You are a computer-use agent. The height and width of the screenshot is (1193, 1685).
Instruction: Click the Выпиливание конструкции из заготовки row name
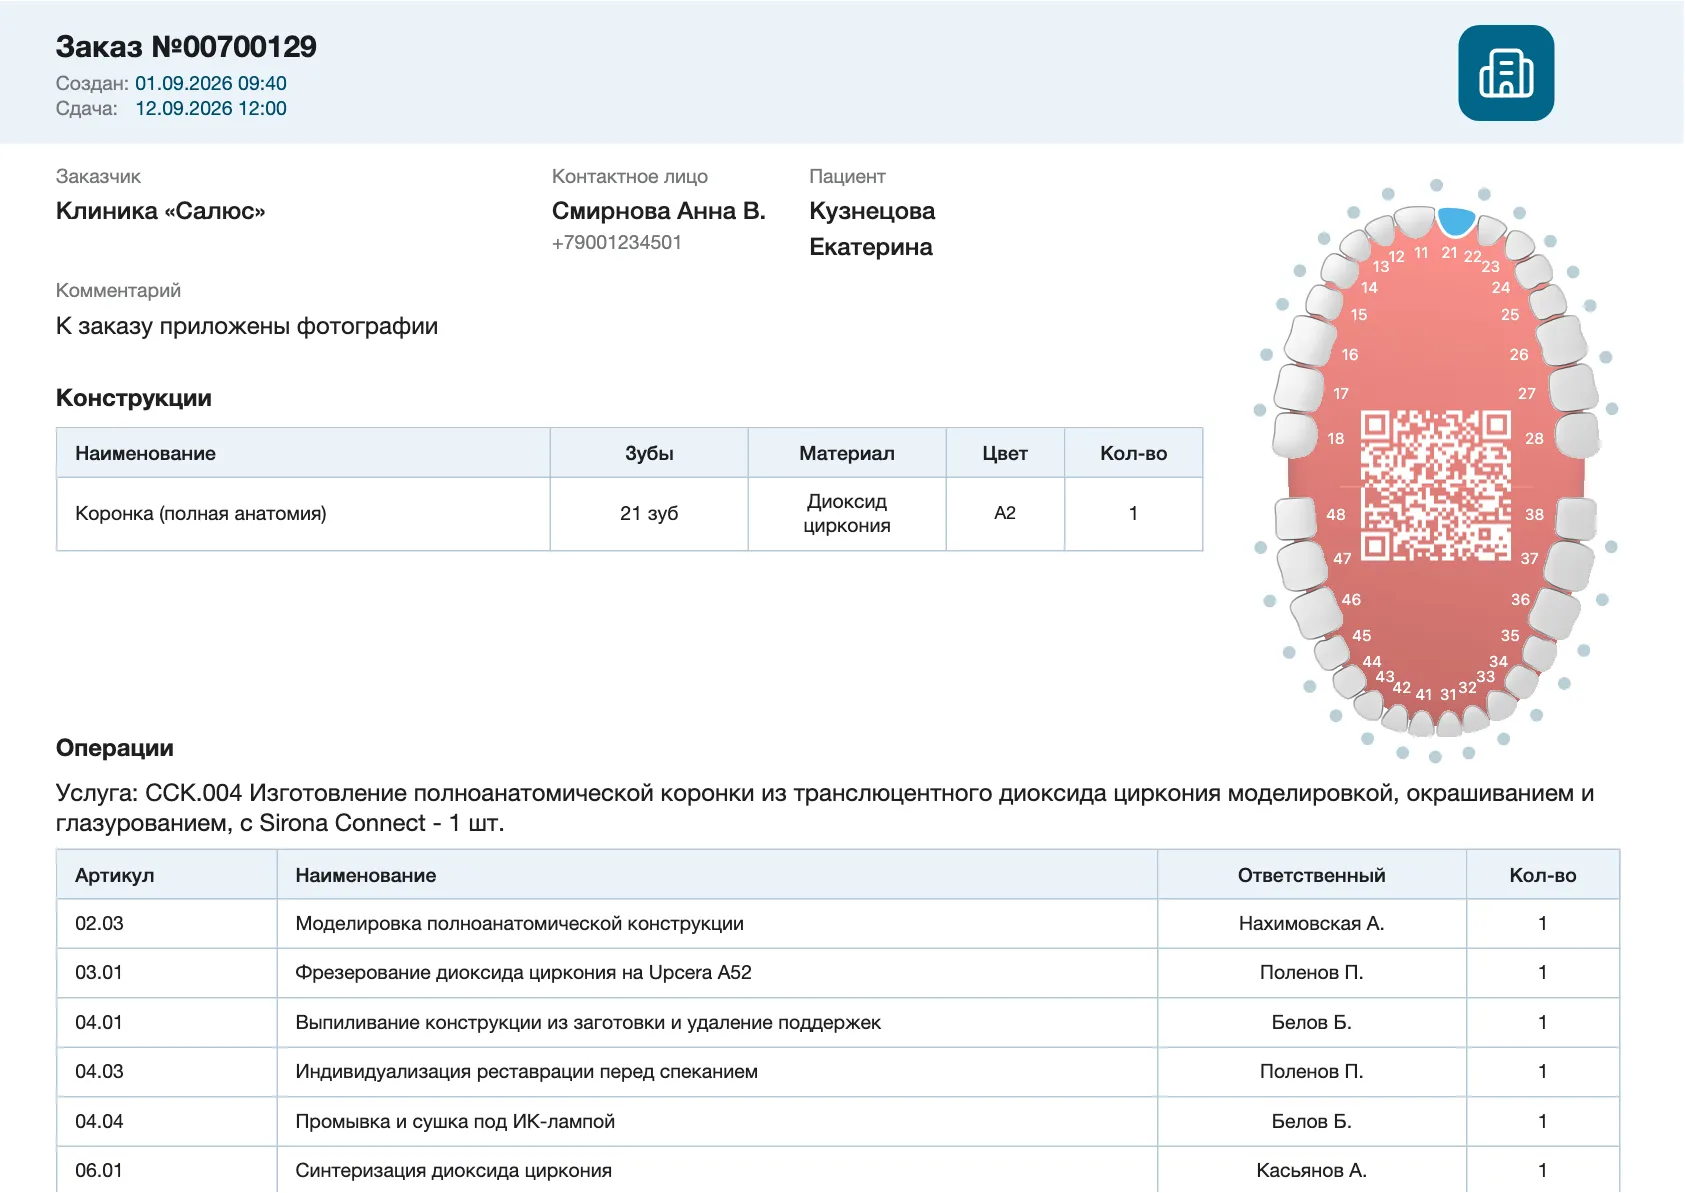click(x=588, y=1022)
